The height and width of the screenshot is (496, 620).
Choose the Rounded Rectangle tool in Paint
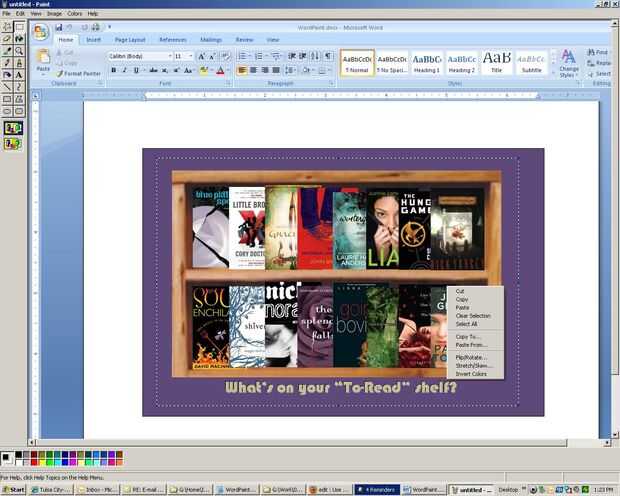pos(19,111)
